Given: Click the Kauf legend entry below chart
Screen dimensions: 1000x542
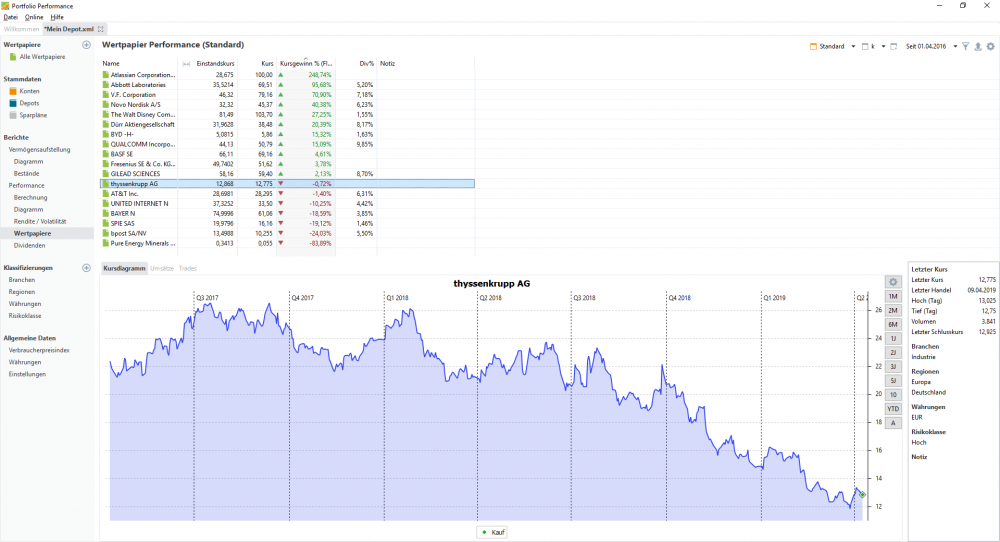Looking at the screenshot, I should click(492, 532).
